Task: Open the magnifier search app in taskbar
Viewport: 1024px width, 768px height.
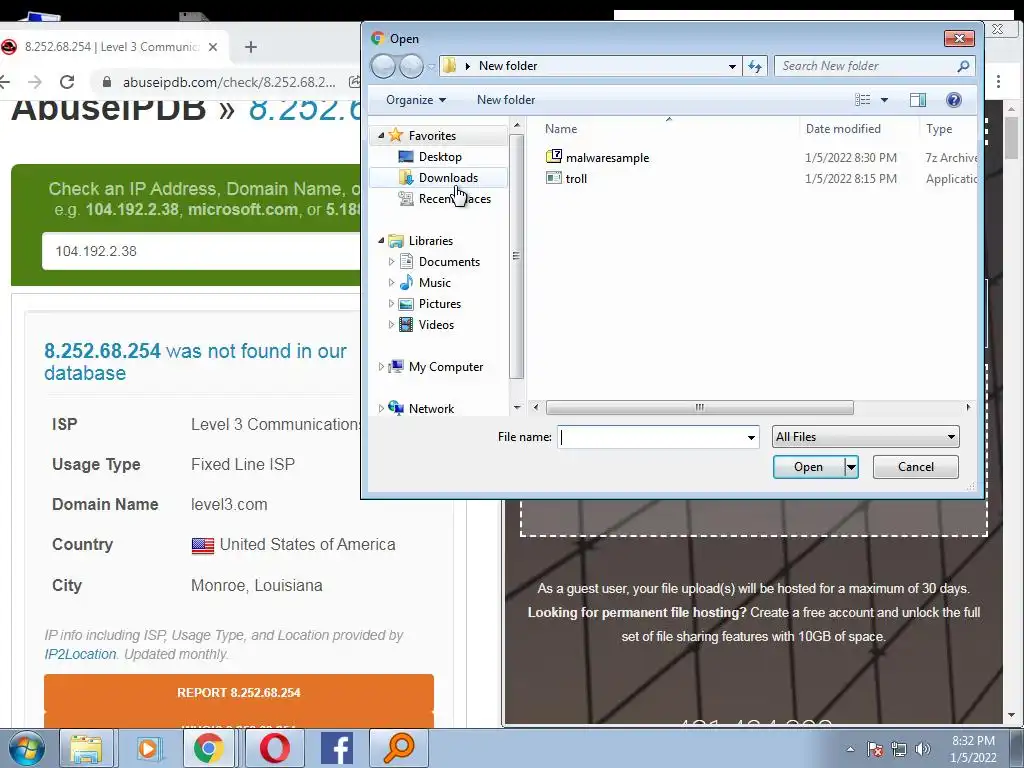Action: (x=398, y=748)
